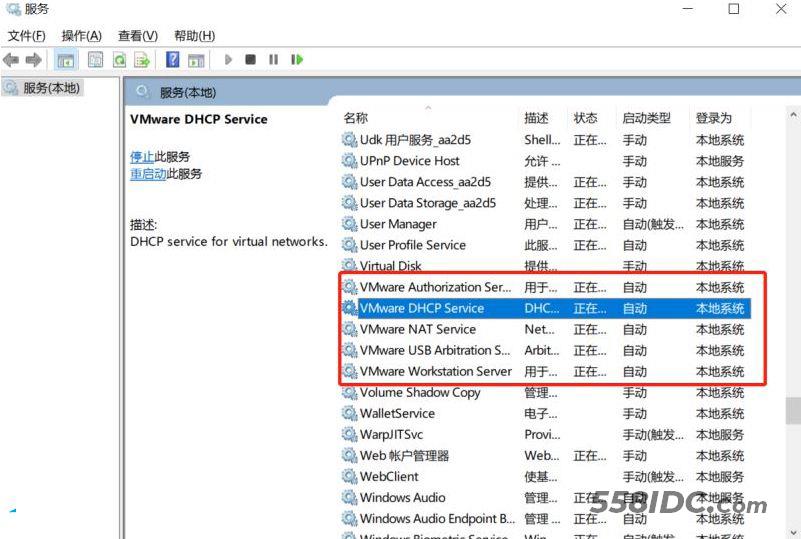Viewport: 801px width, 539px height.
Task: Toggle the show/hide console tree icon
Action: click(x=65, y=60)
